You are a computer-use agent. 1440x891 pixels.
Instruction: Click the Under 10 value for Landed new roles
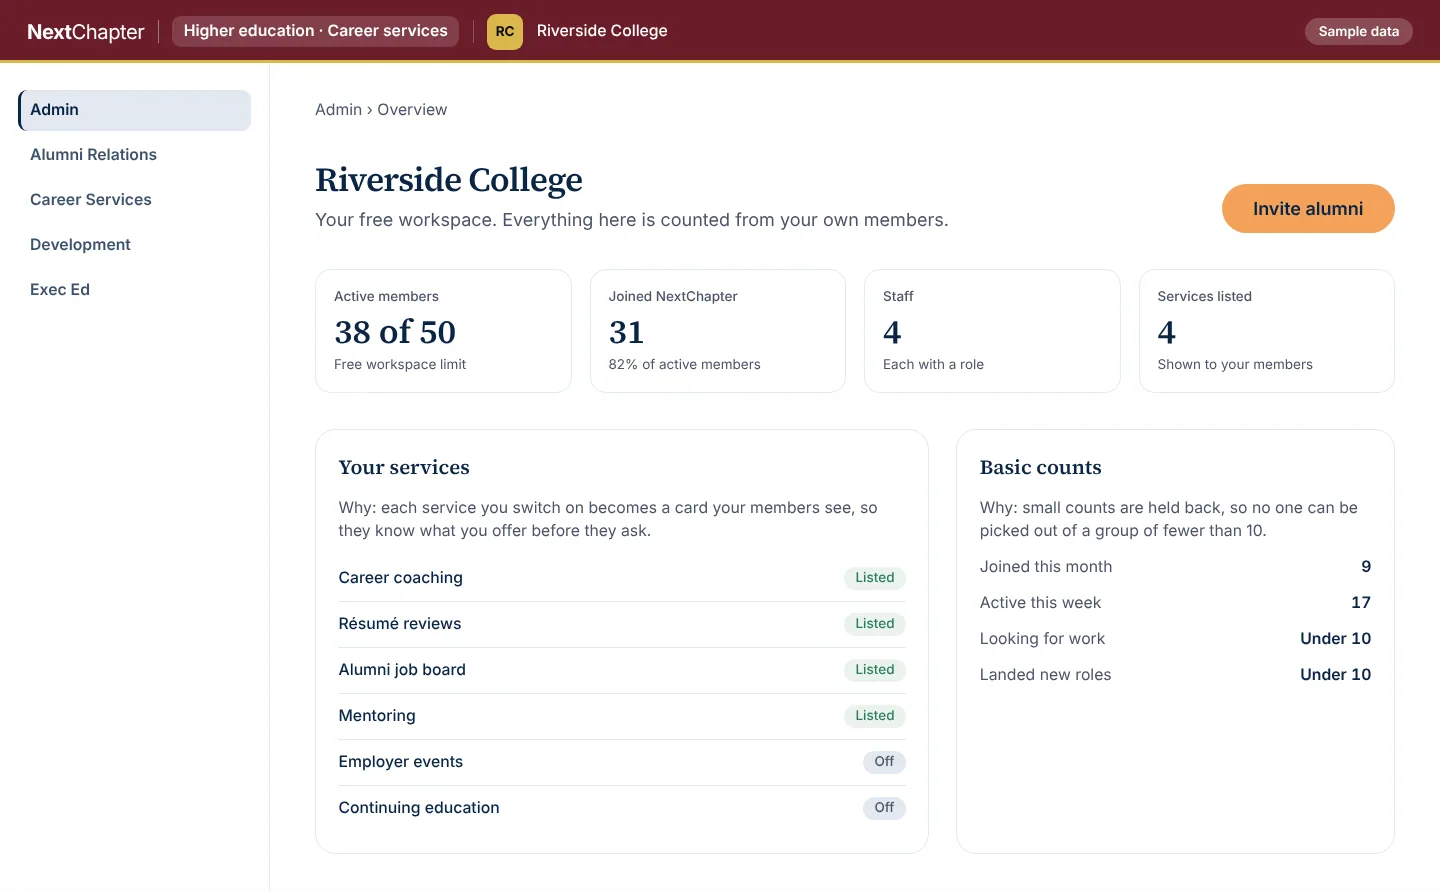(x=1336, y=675)
